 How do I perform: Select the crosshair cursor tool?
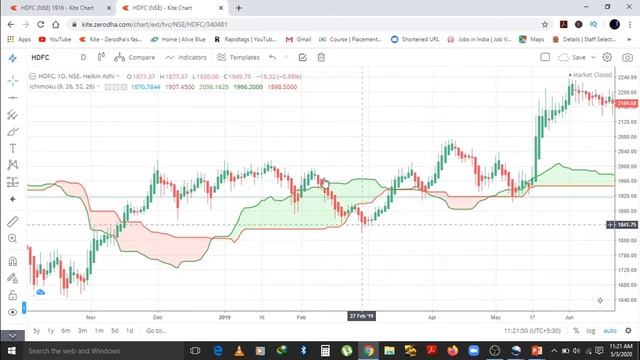[x=13, y=80]
